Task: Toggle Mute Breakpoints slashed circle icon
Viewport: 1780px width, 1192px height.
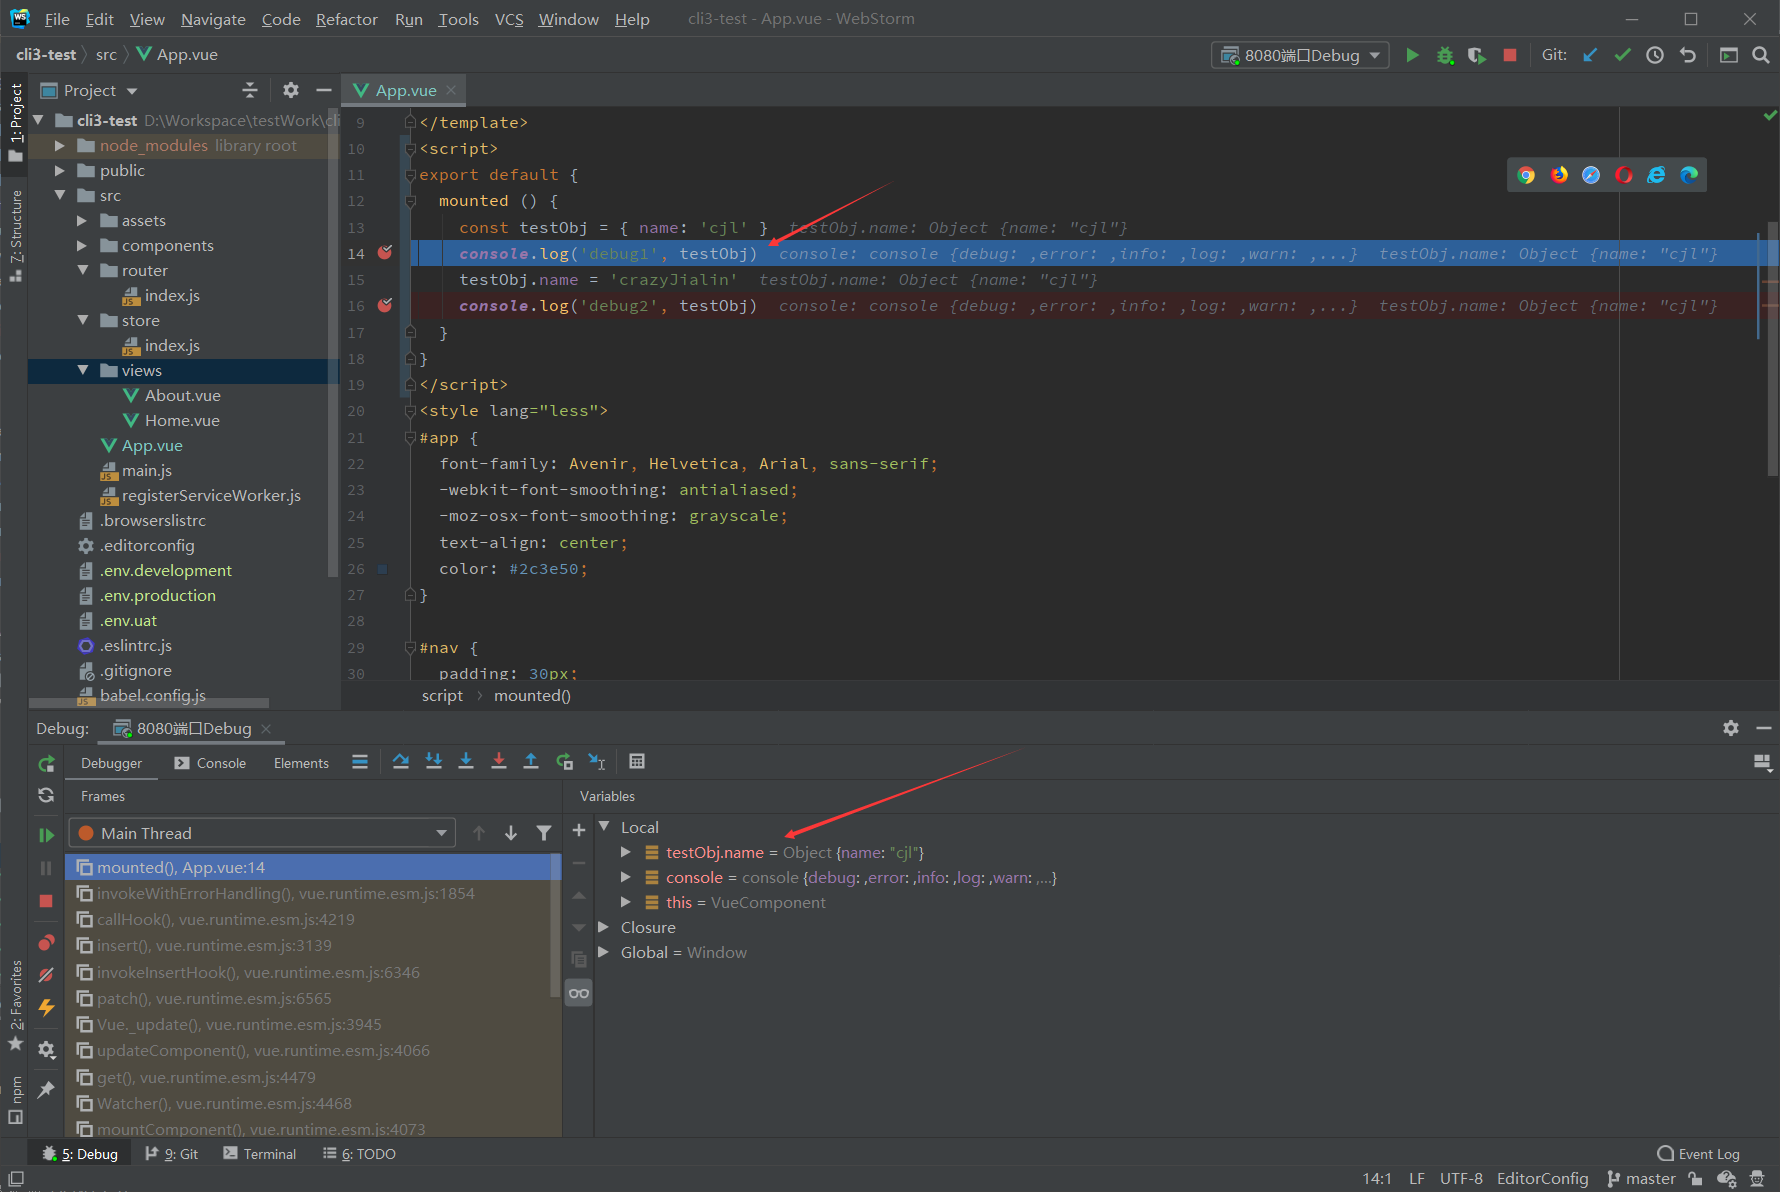Action: (x=46, y=975)
